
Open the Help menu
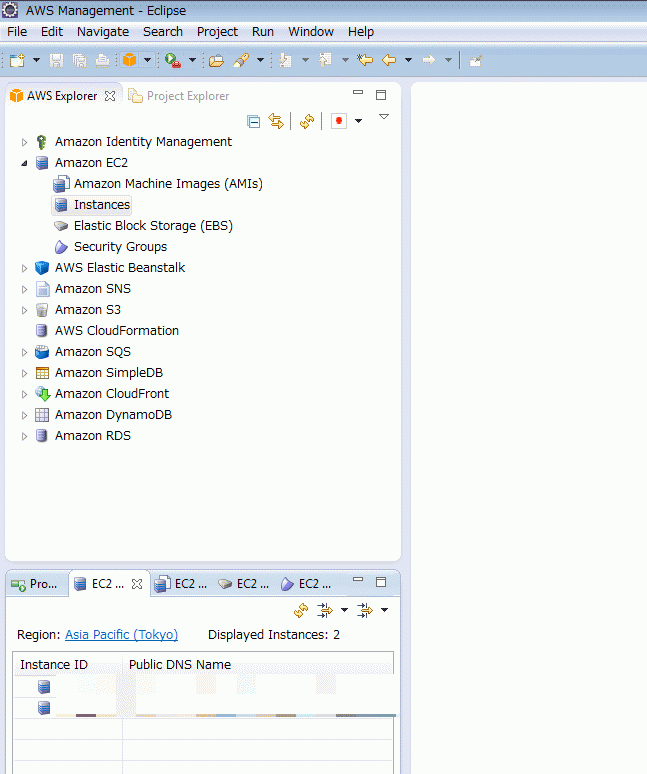pyautogui.click(x=361, y=32)
